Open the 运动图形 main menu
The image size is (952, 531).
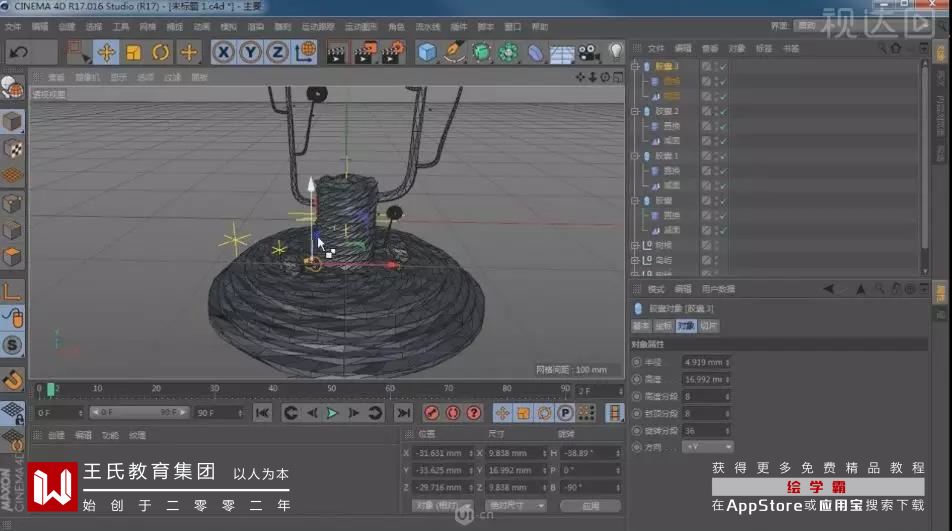click(x=361, y=27)
